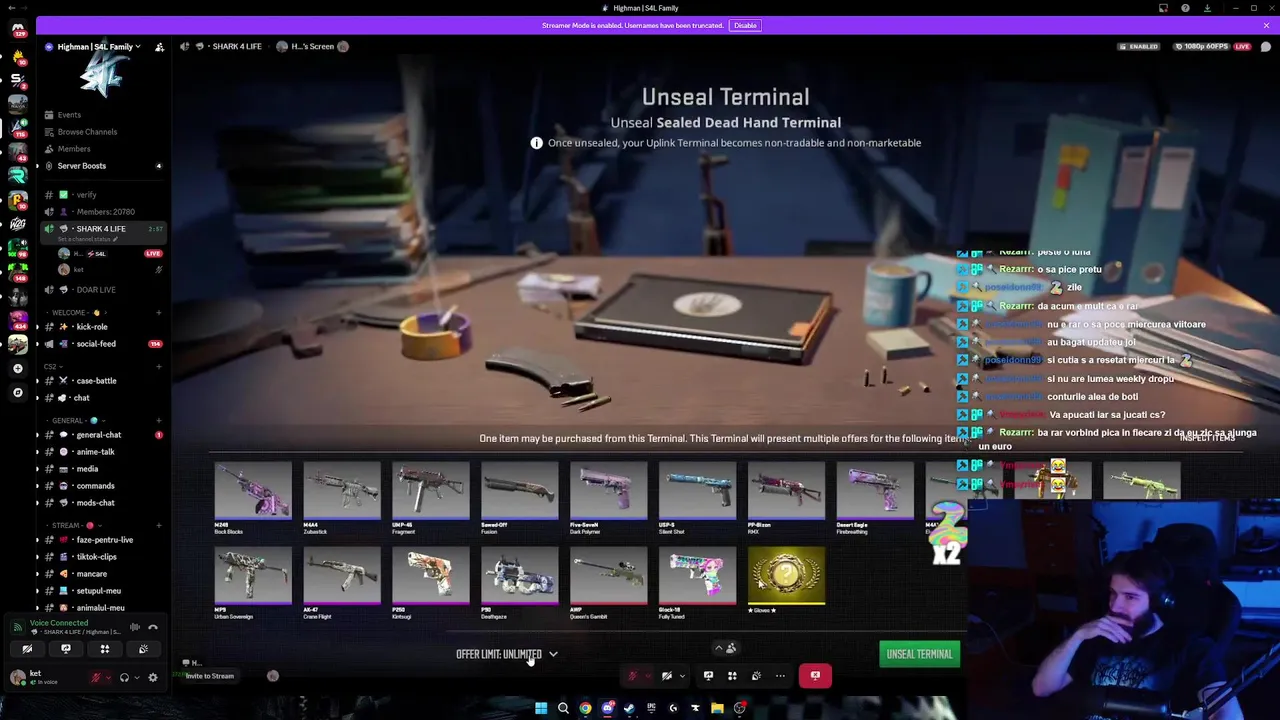
Task: Toggle deafen headphones in user panel
Action: pyautogui.click(x=124, y=678)
